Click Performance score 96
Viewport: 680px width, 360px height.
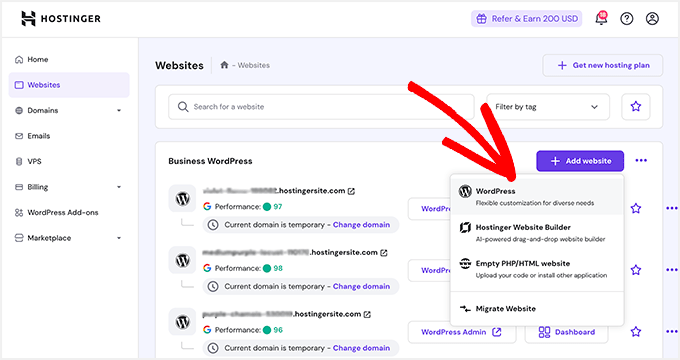coord(278,330)
